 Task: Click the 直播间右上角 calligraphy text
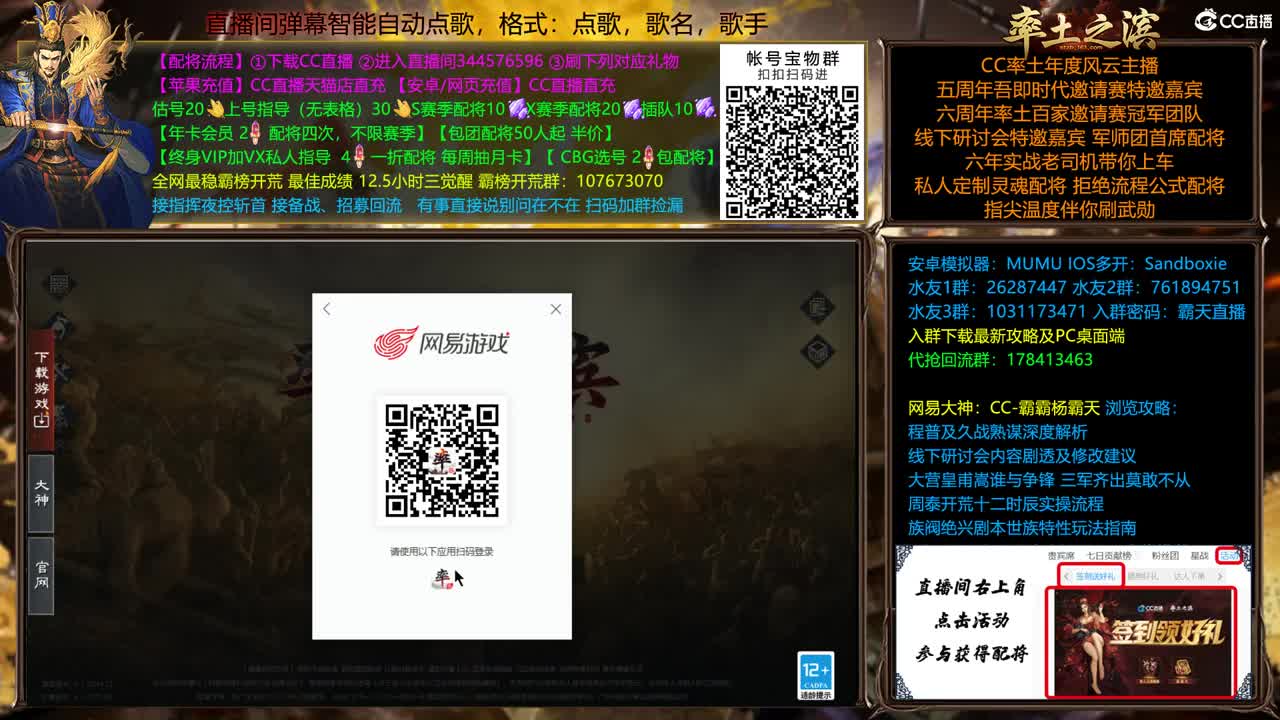[x=971, y=587]
